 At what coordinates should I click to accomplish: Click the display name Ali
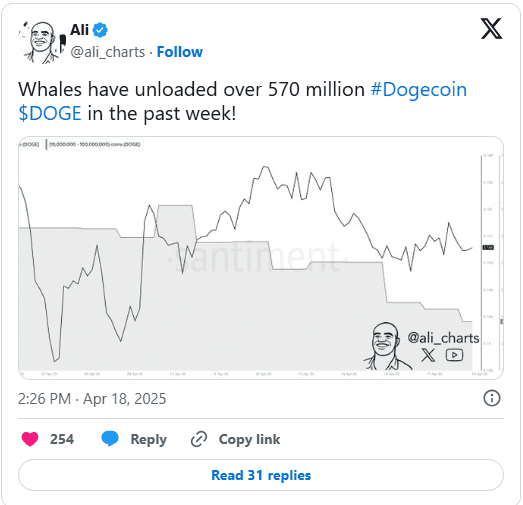[x=79, y=30]
